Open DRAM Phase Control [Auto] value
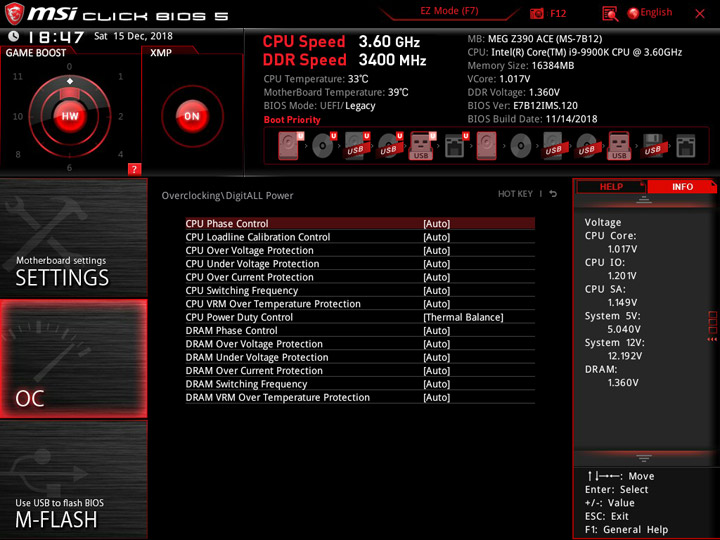Image resolution: width=720 pixels, height=540 pixels. pyautogui.click(x=436, y=331)
